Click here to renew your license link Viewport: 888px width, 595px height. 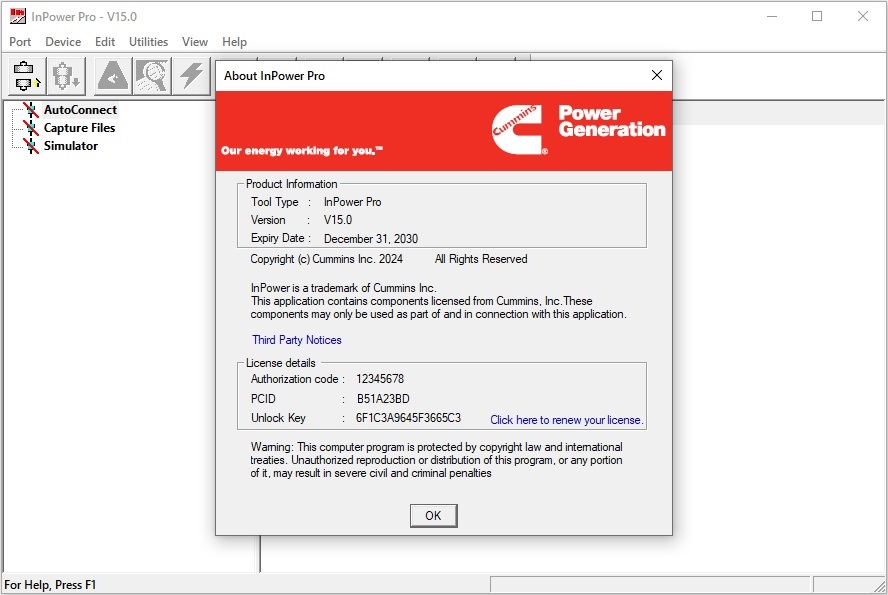(566, 420)
